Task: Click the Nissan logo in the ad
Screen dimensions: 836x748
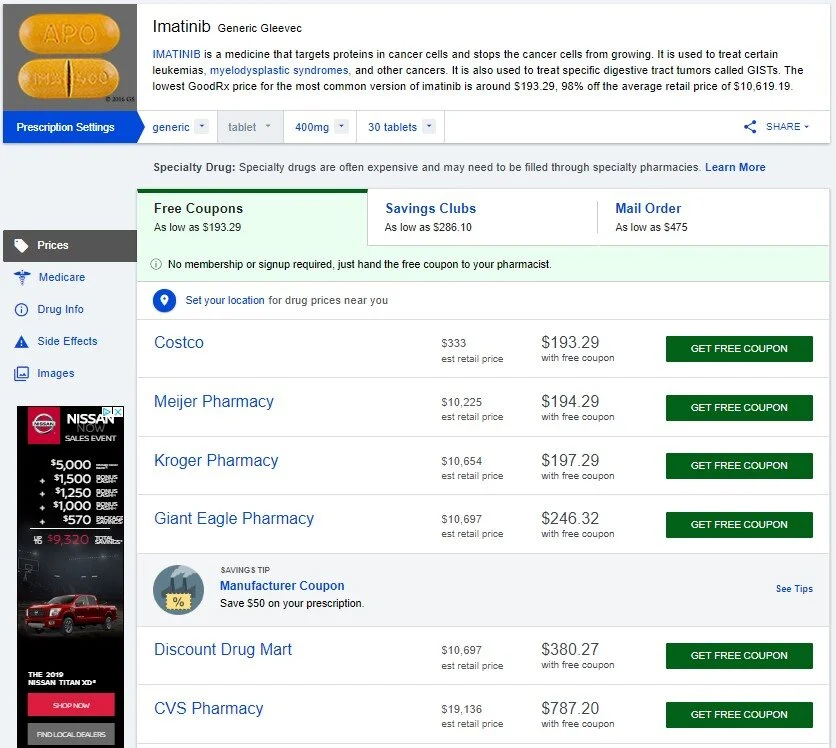Action: 44,425
